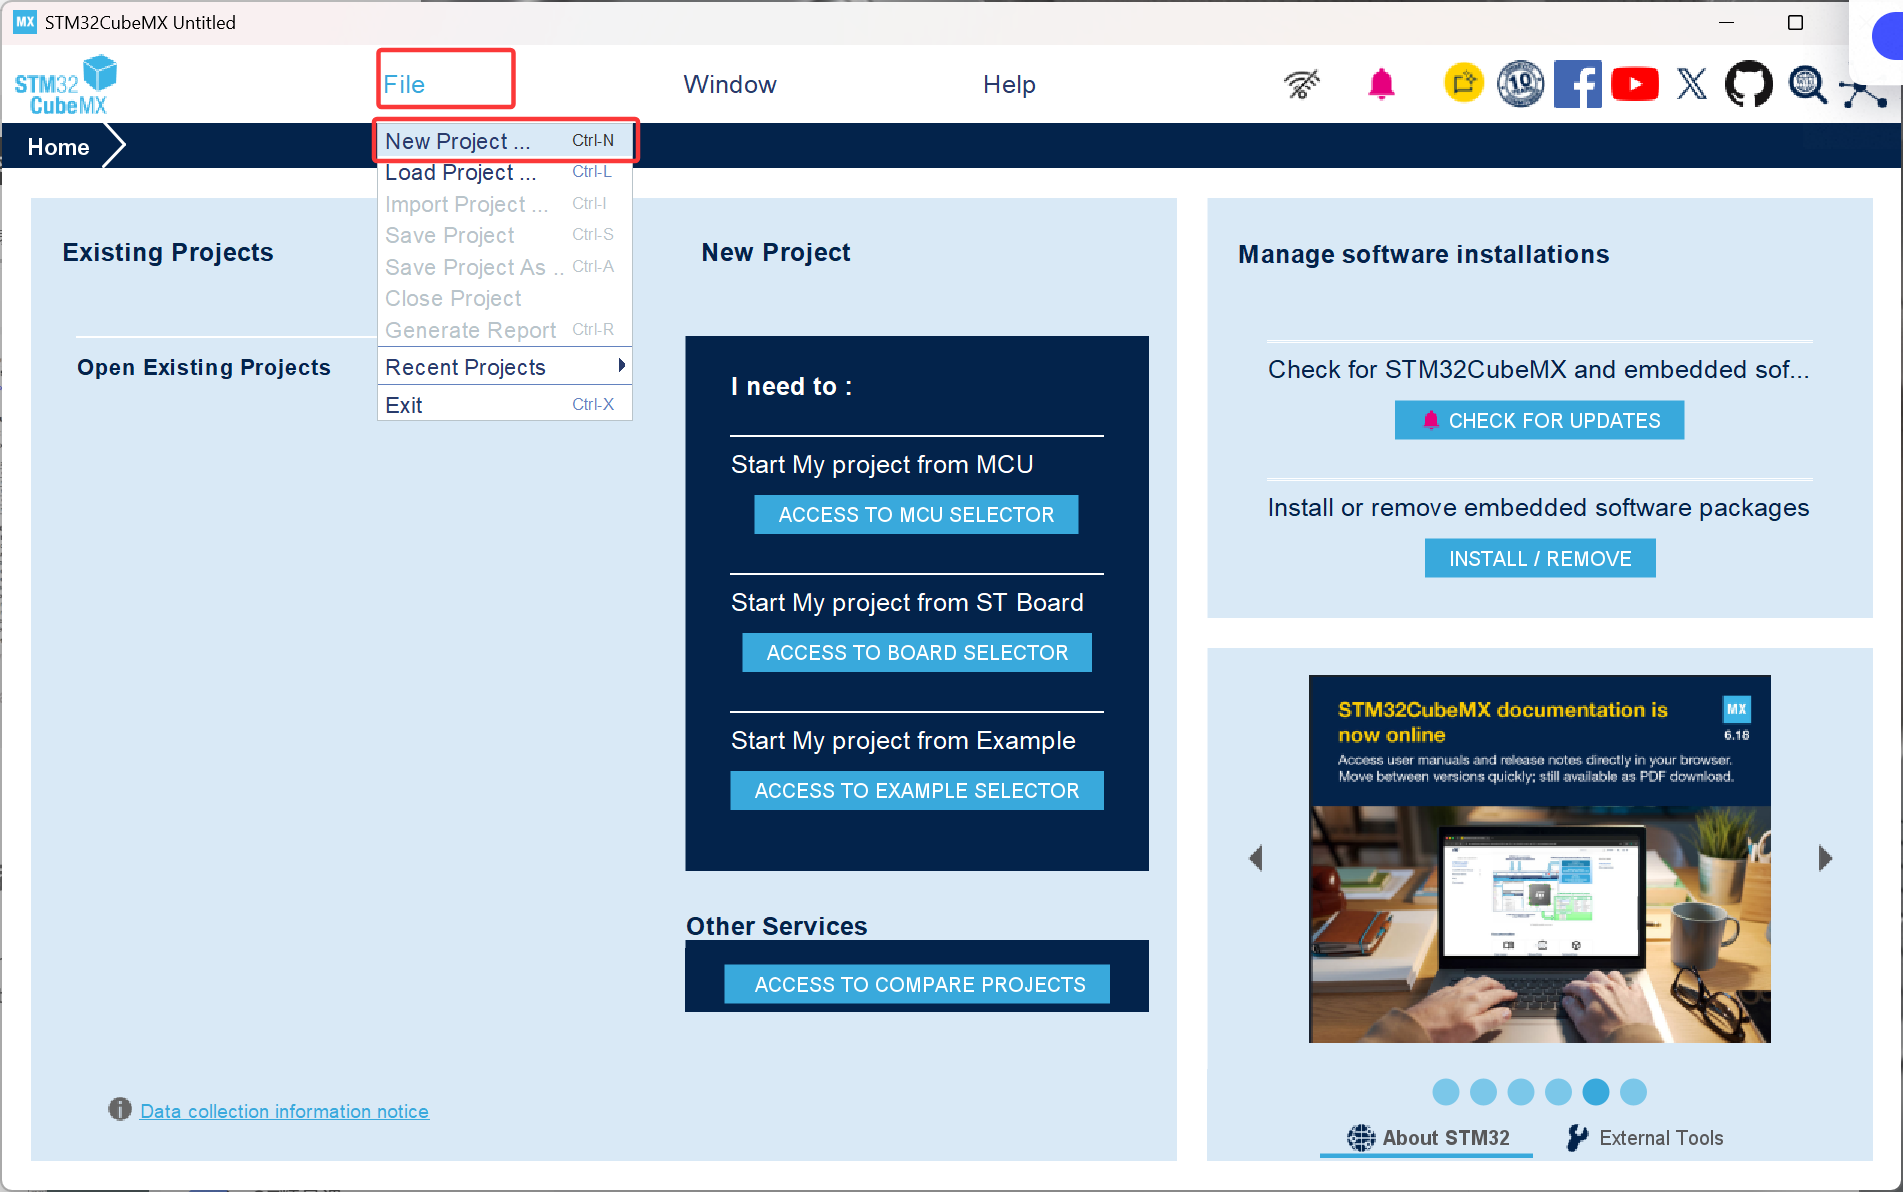Click 'Start My project from ST Board' text
This screenshot has width=1903, height=1192.
(907, 603)
